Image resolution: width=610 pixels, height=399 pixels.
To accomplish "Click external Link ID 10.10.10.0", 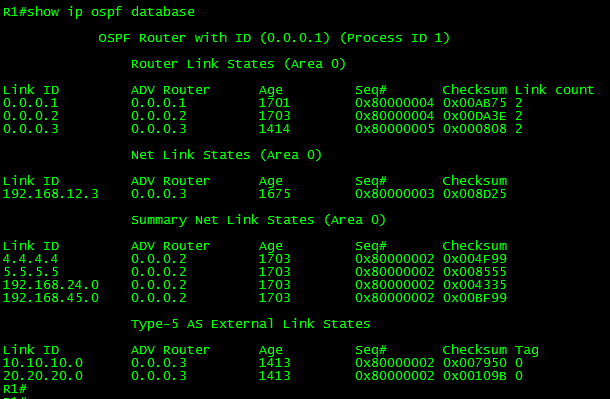I will (43, 363).
